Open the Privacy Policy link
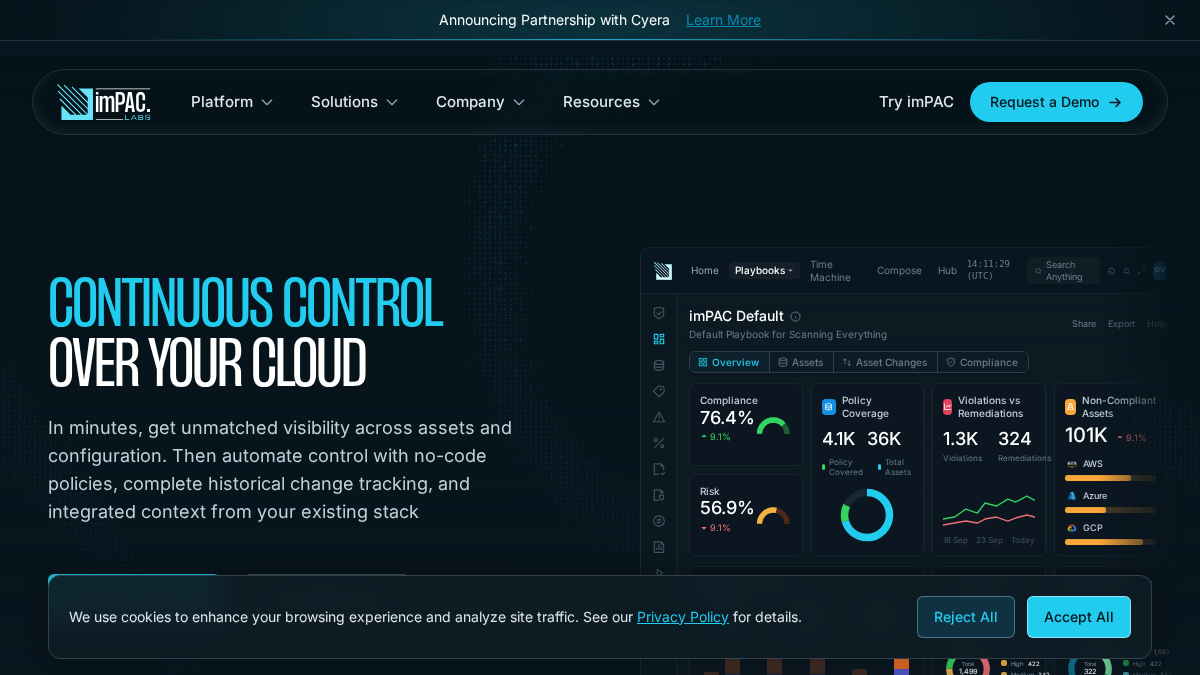Image resolution: width=1200 pixels, height=675 pixels. click(683, 617)
